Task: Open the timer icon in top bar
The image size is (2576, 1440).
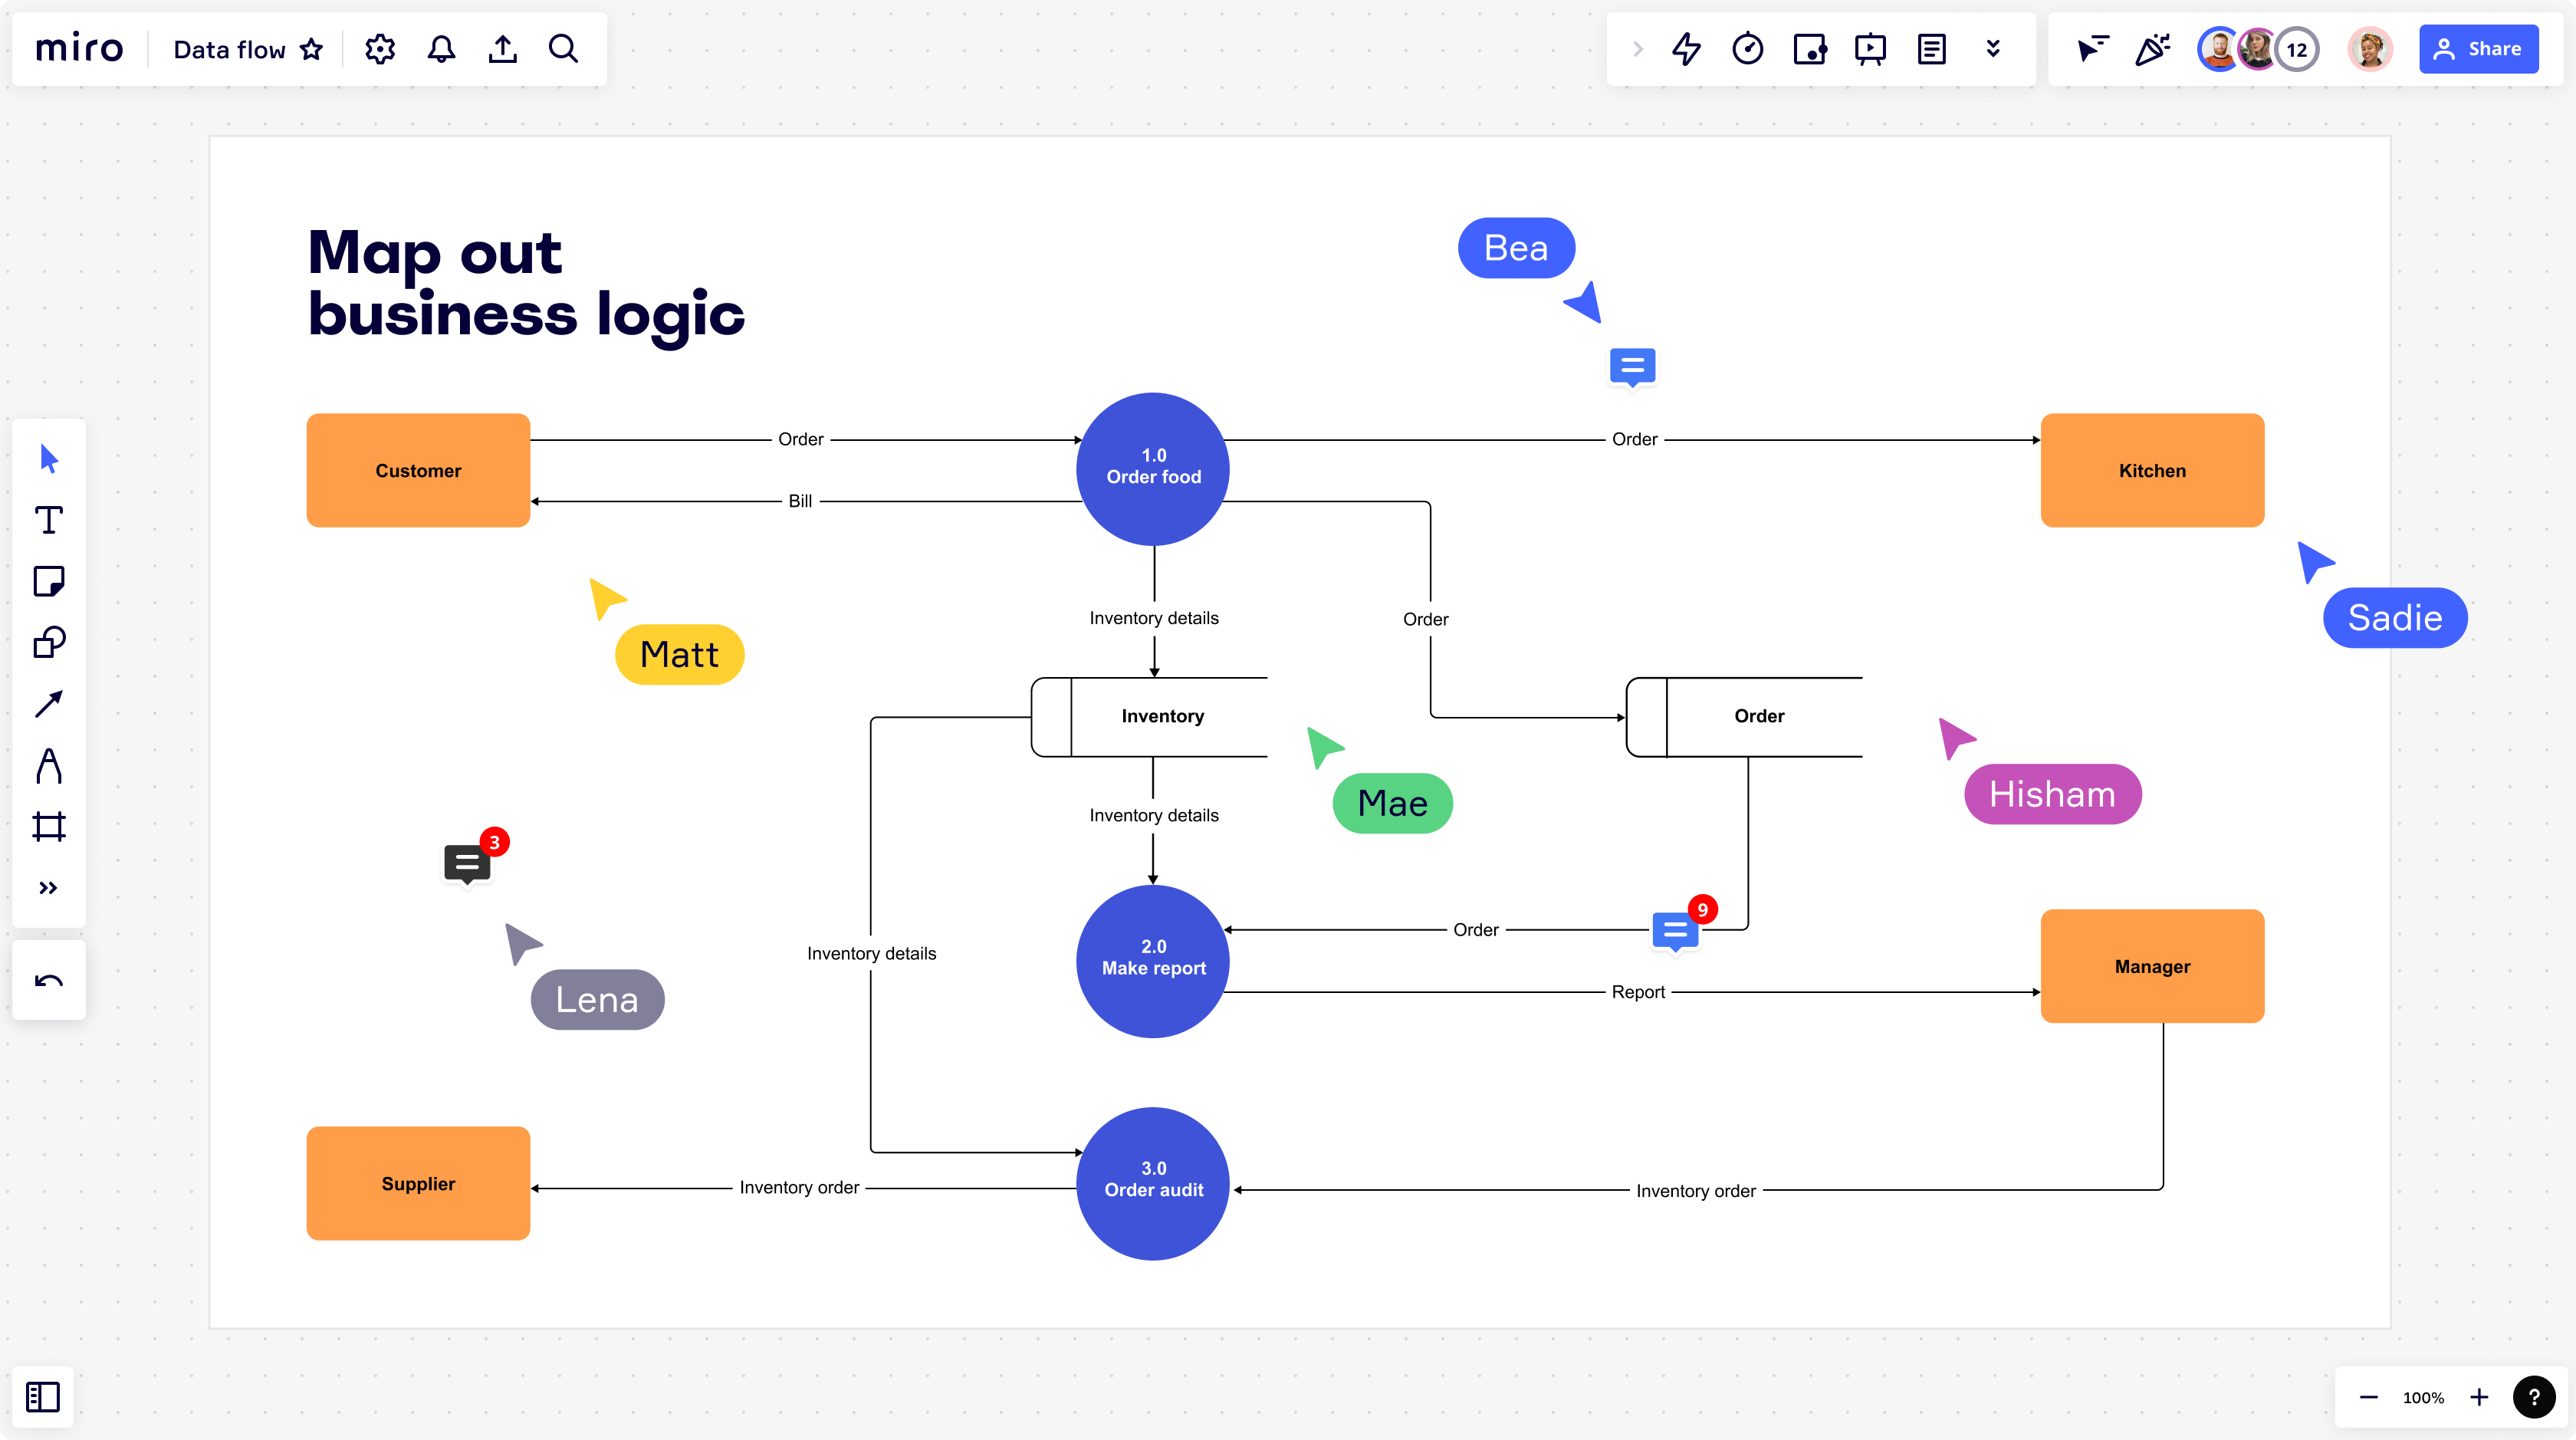Action: coord(1747,49)
